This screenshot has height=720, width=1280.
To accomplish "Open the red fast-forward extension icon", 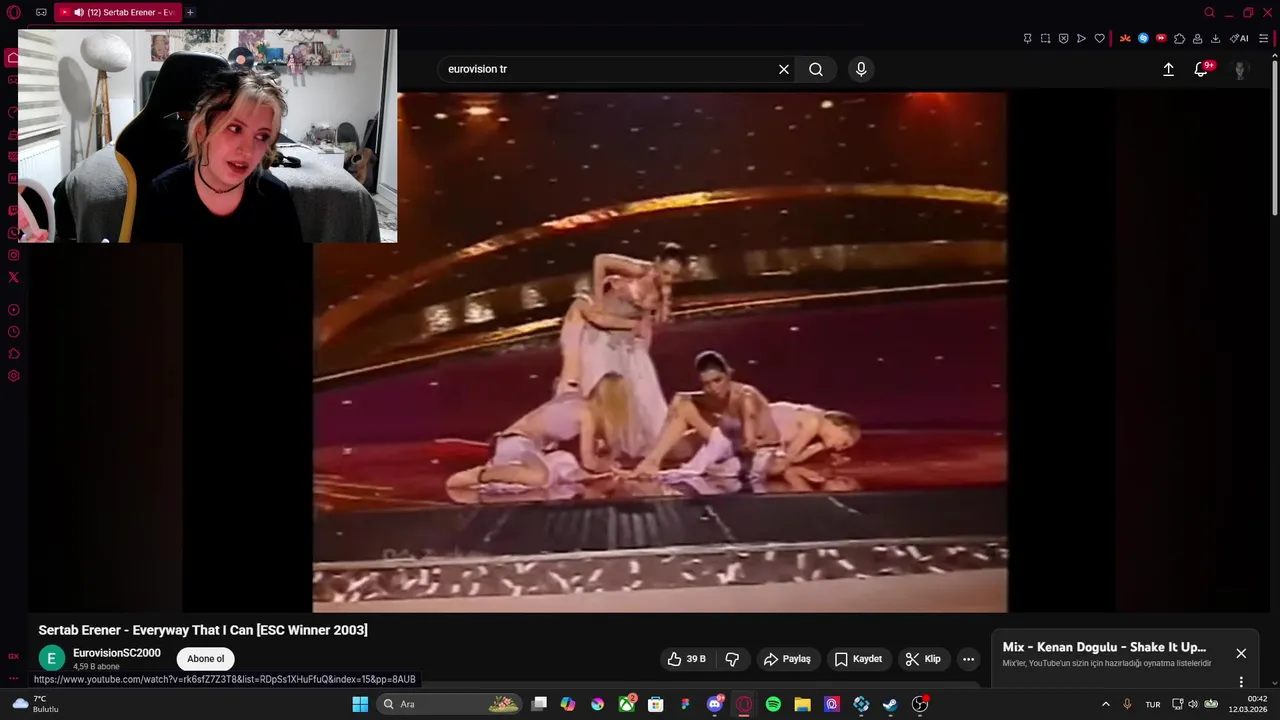I will click(x=1161, y=38).
